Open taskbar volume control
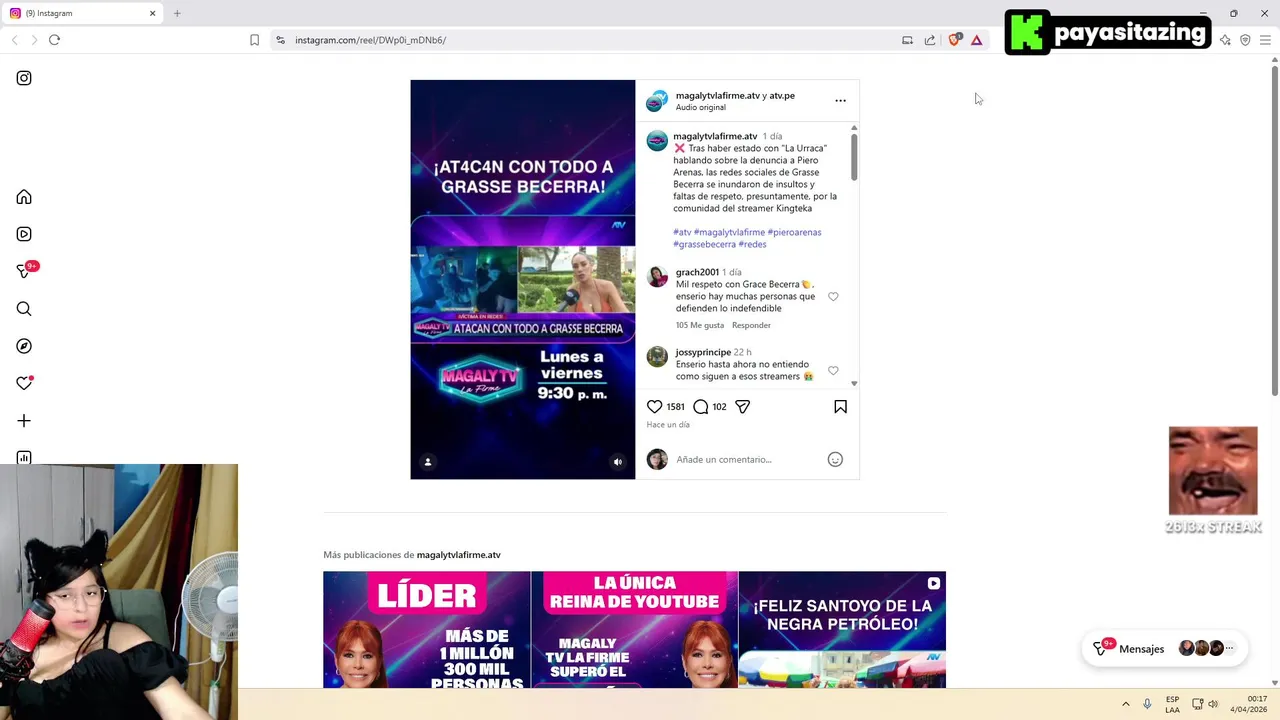This screenshot has height=720, width=1280. click(x=1213, y=704)
